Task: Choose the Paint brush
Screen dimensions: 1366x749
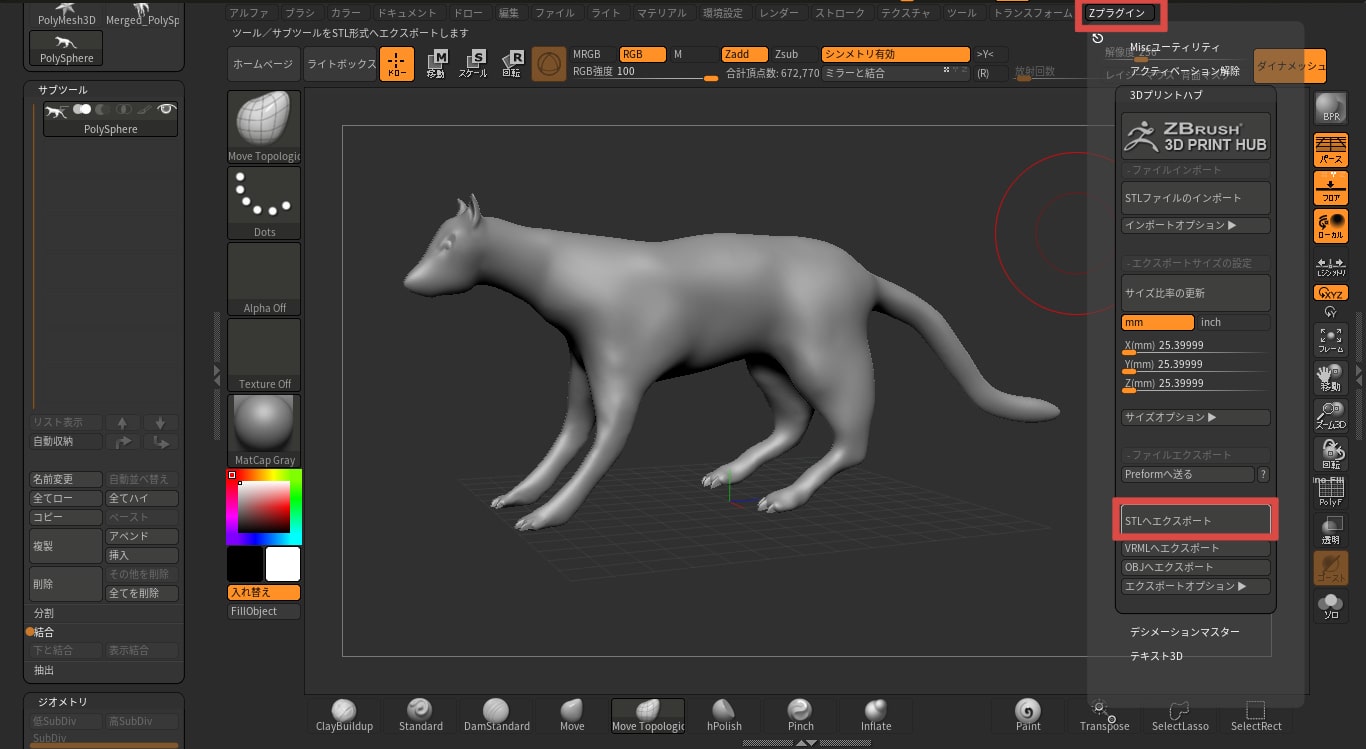Action: (x=1028, y=715)
